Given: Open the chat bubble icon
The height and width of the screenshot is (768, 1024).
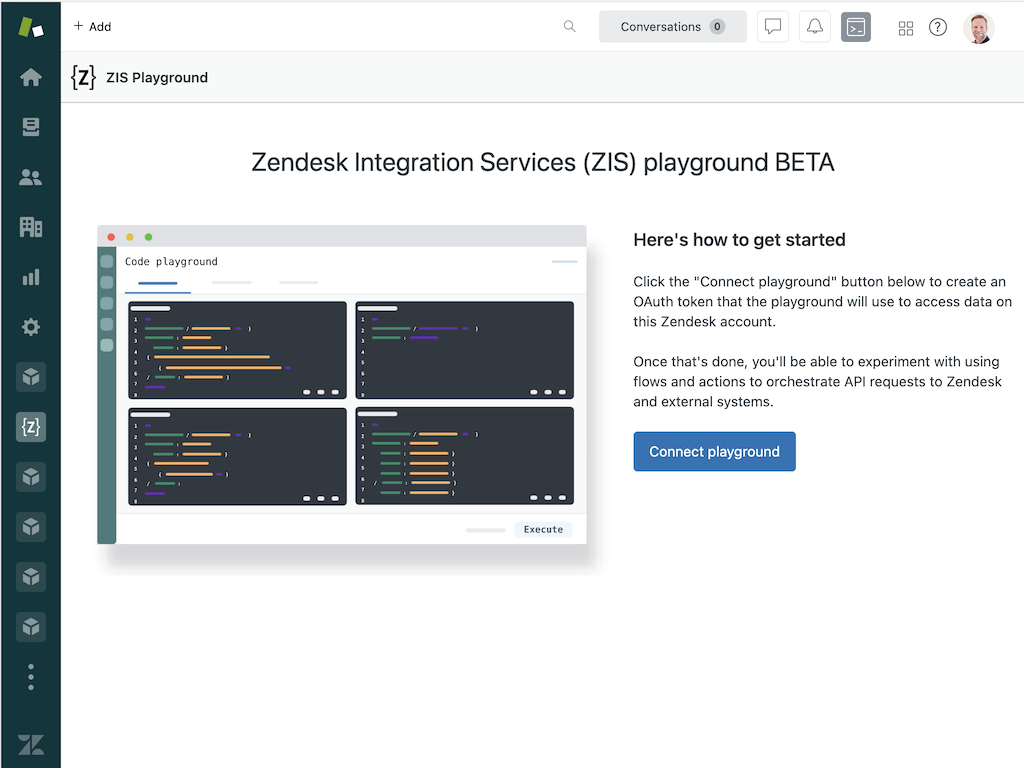Looking at the screenshot, I should pos(772,27).
